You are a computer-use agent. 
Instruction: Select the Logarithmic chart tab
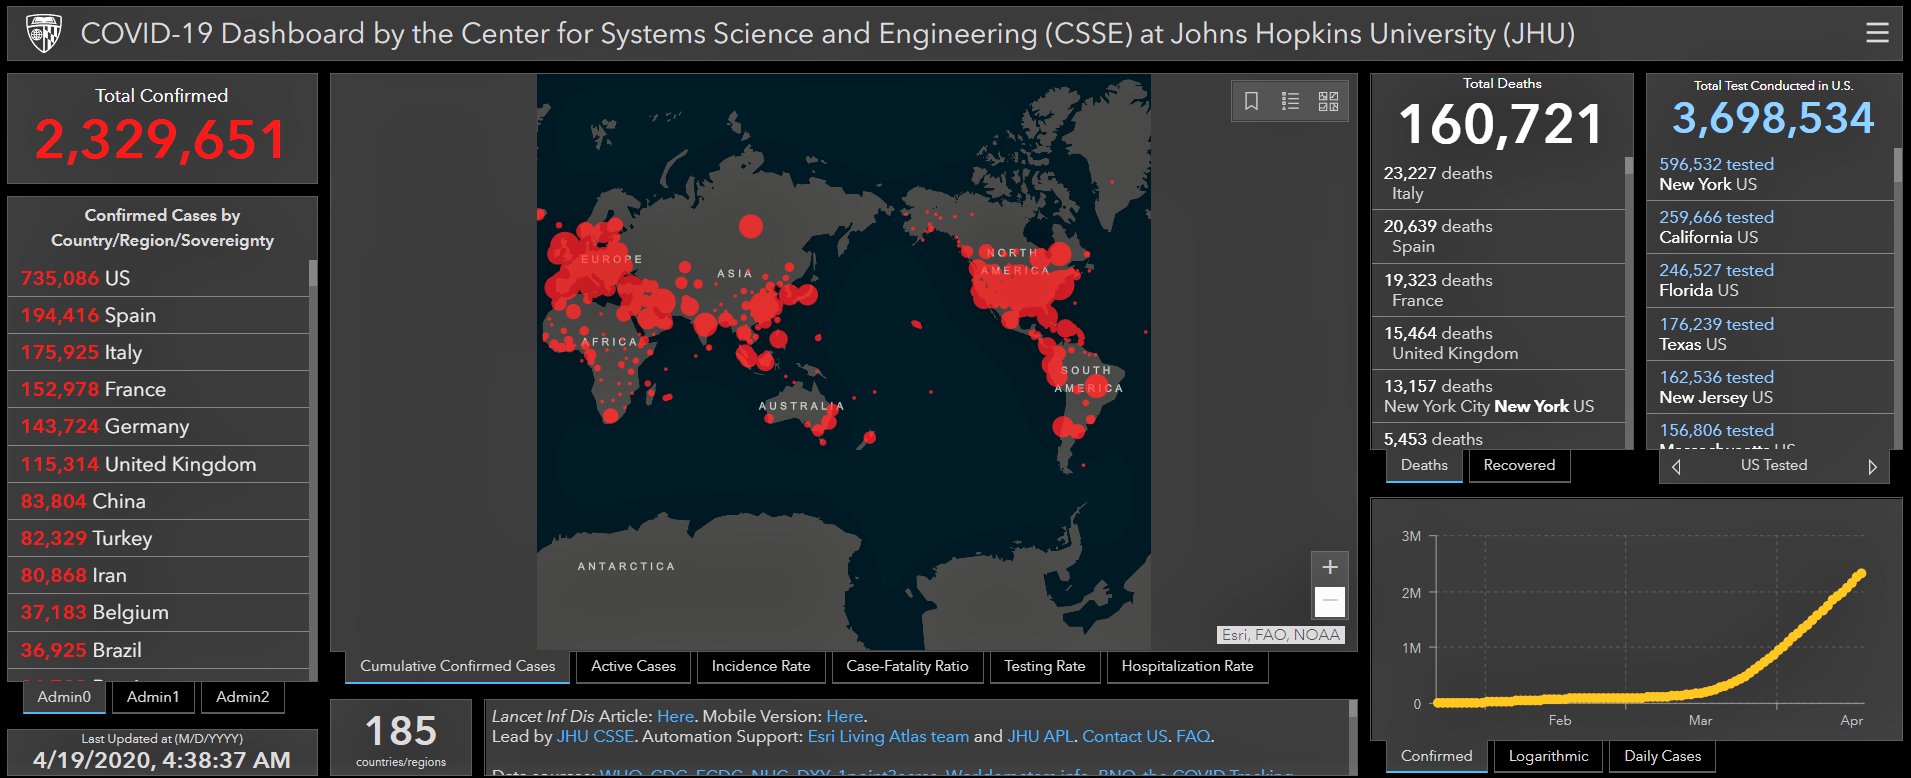pos(1548,756)
